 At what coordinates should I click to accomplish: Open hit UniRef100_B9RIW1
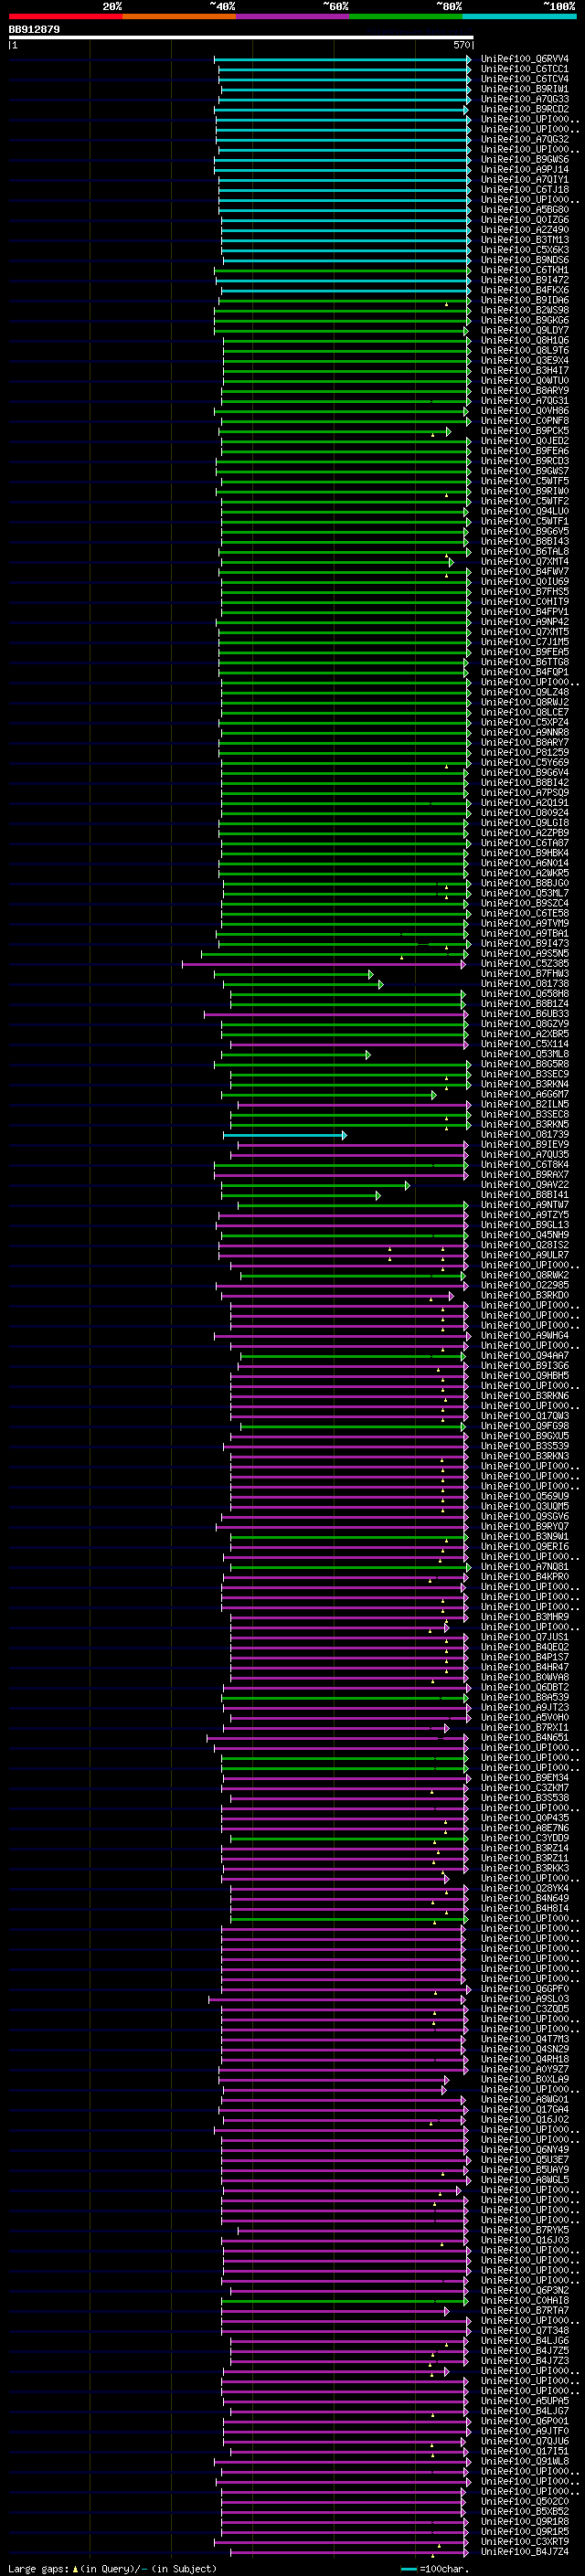[x=524, y=89]
